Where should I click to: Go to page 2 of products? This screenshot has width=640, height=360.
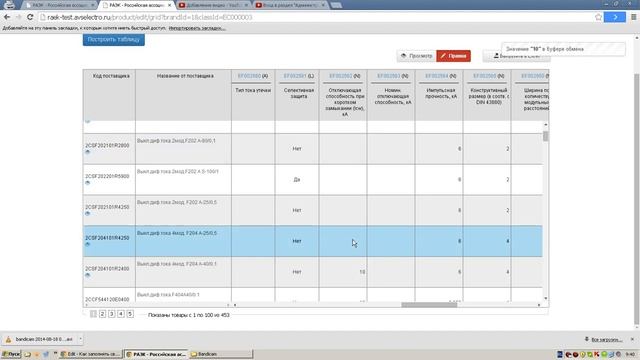(x=102, y=314)
